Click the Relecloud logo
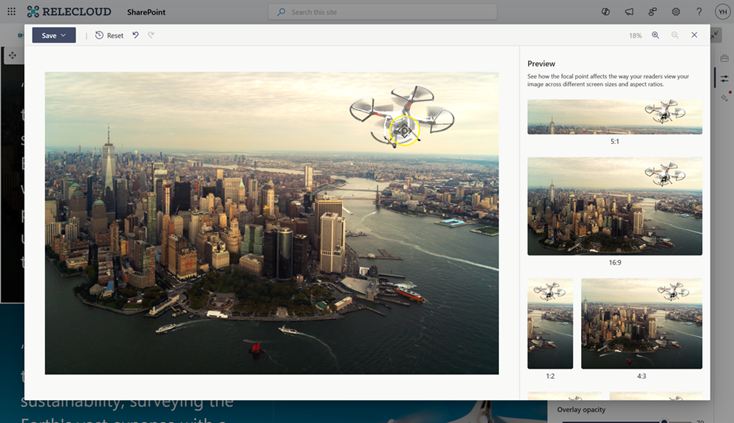Viewport: 734px width, 423px height. click(x=62, y=12)
